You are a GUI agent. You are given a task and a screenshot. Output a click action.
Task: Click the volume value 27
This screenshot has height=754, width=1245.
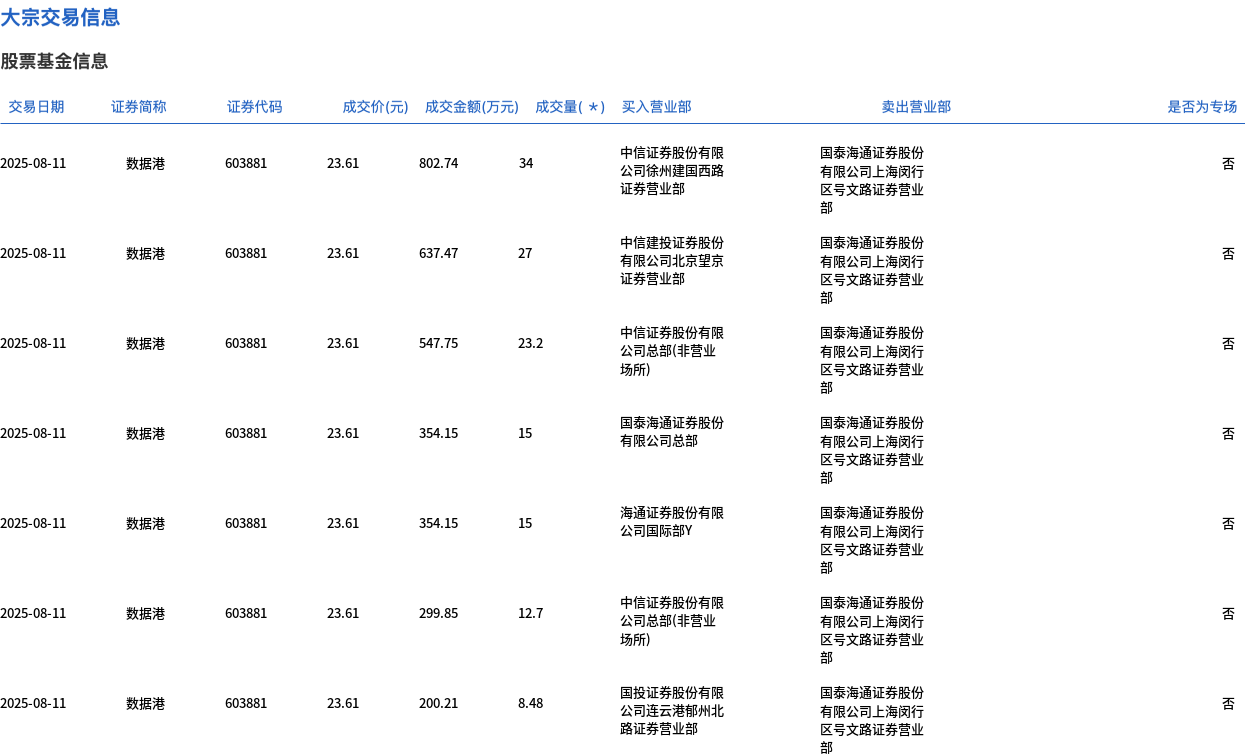pyautogui.click(x=525, y=253)
